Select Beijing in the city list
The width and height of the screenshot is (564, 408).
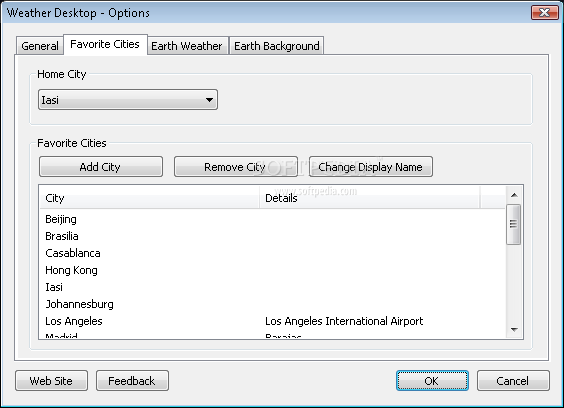61,219
